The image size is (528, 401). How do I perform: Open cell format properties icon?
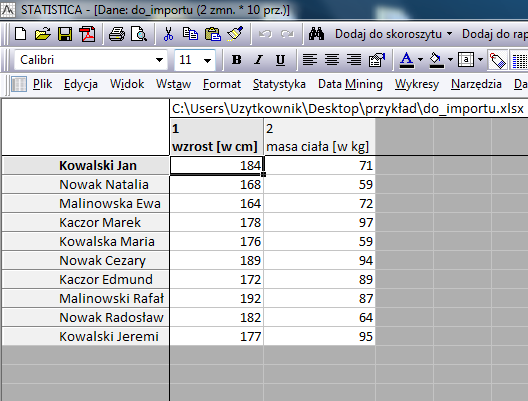377,60
